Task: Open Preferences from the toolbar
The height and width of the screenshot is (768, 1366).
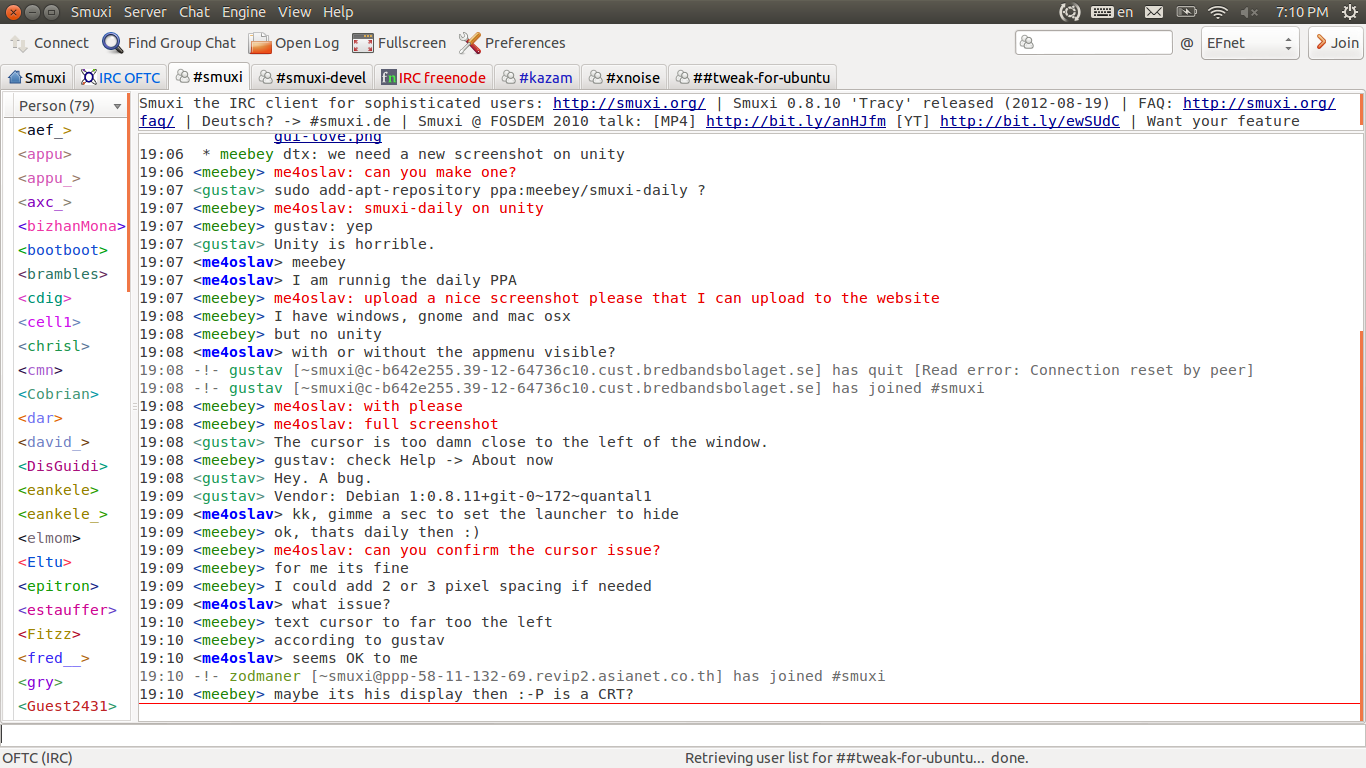Action: pos(470,43)
